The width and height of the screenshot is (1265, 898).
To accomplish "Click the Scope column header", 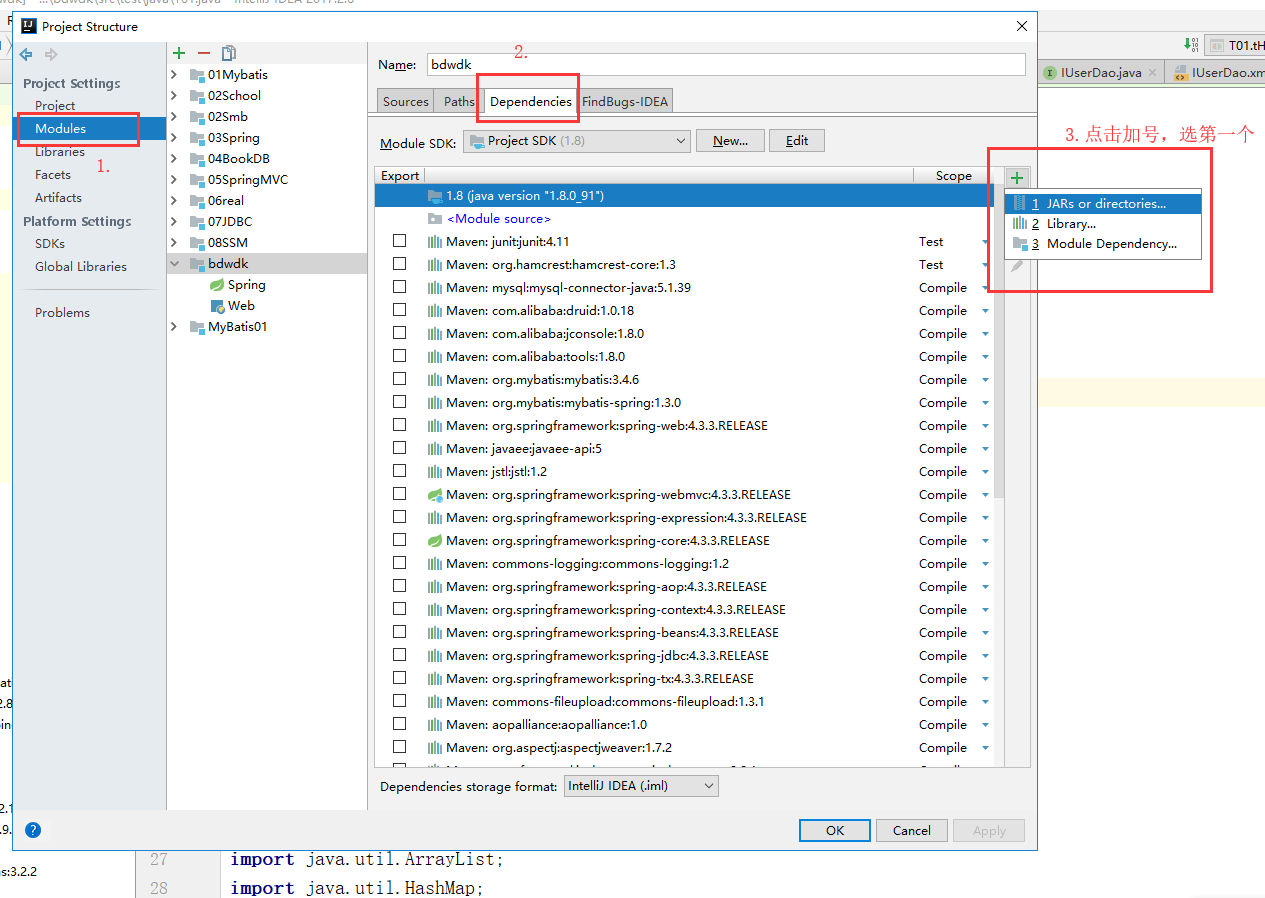I will pyautogui.click(x=953, y=176).
